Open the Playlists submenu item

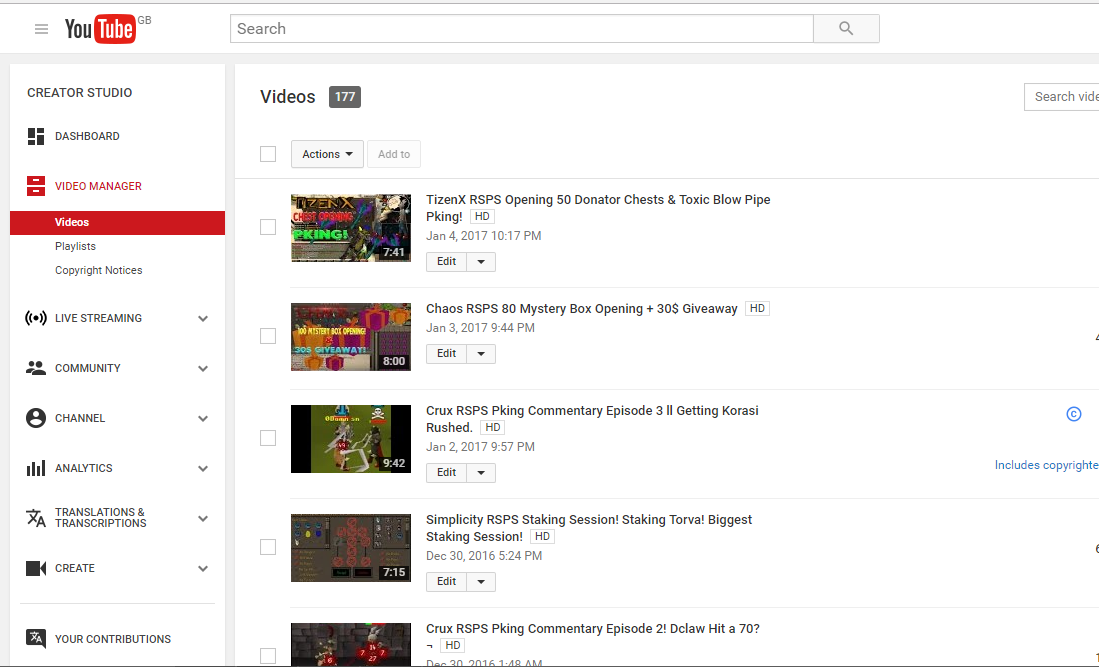[75, 246]
